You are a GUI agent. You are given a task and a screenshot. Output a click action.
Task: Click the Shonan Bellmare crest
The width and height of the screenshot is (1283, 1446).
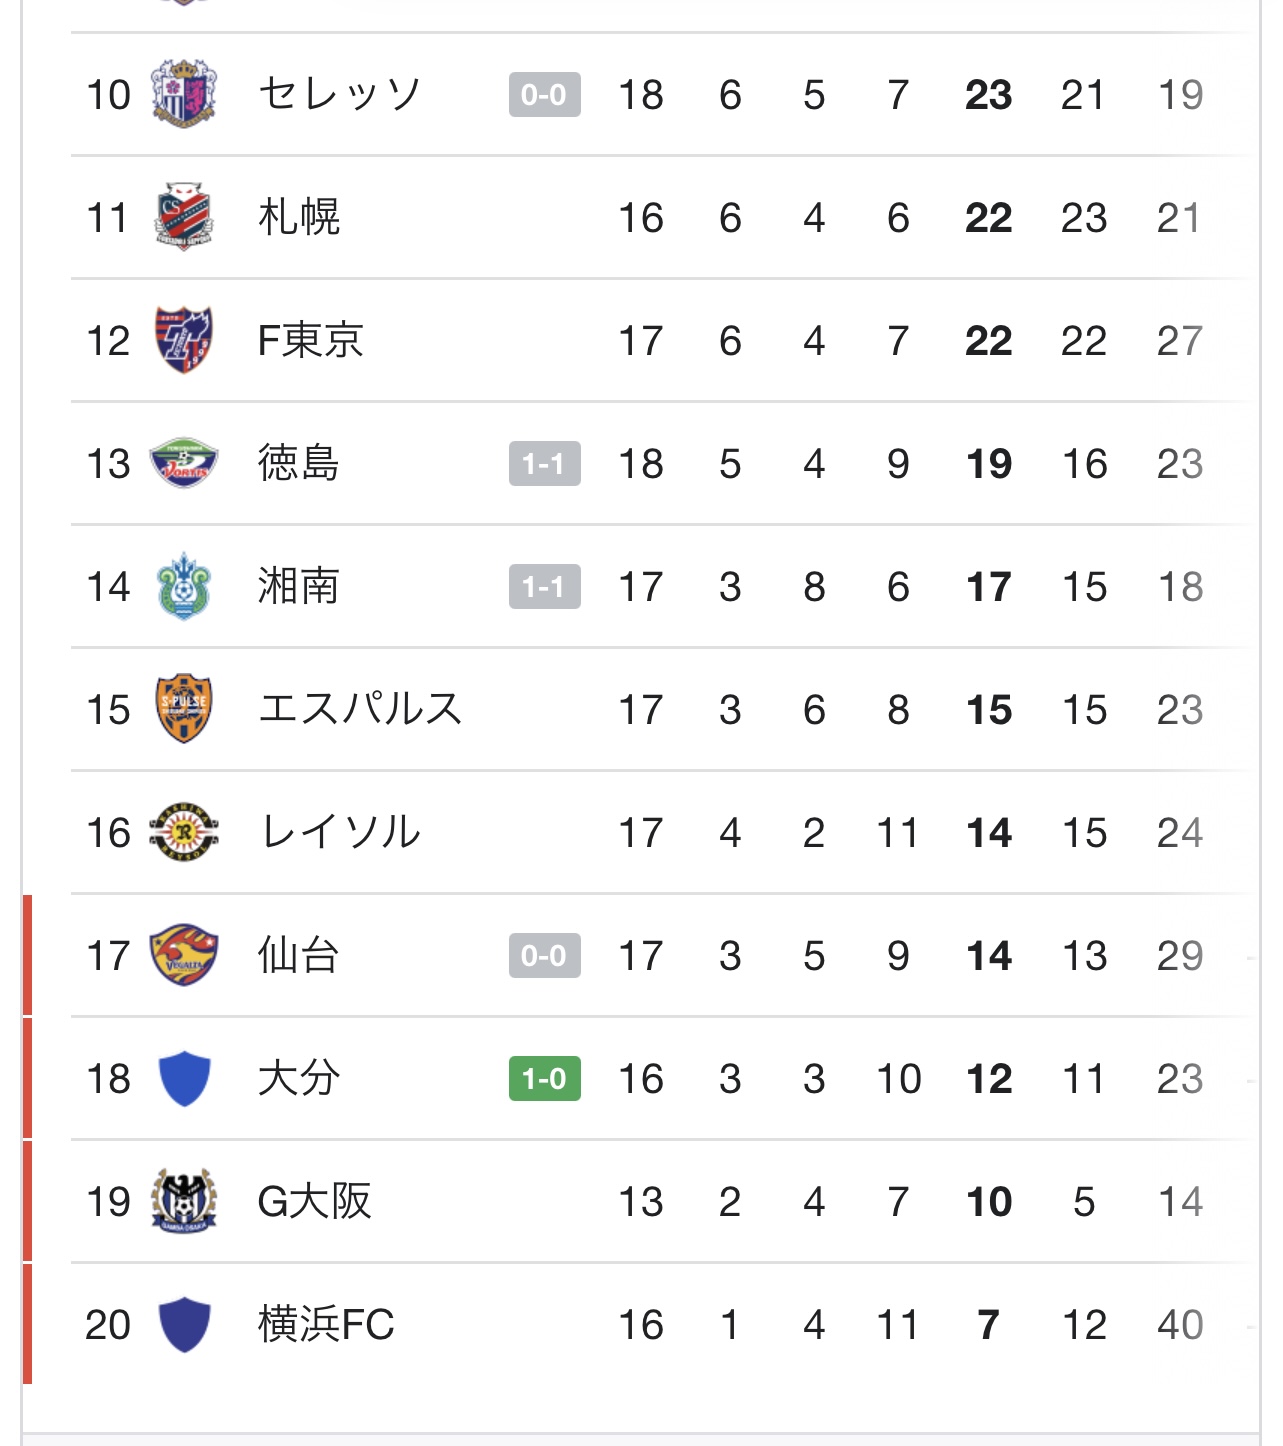pos(184,586)
